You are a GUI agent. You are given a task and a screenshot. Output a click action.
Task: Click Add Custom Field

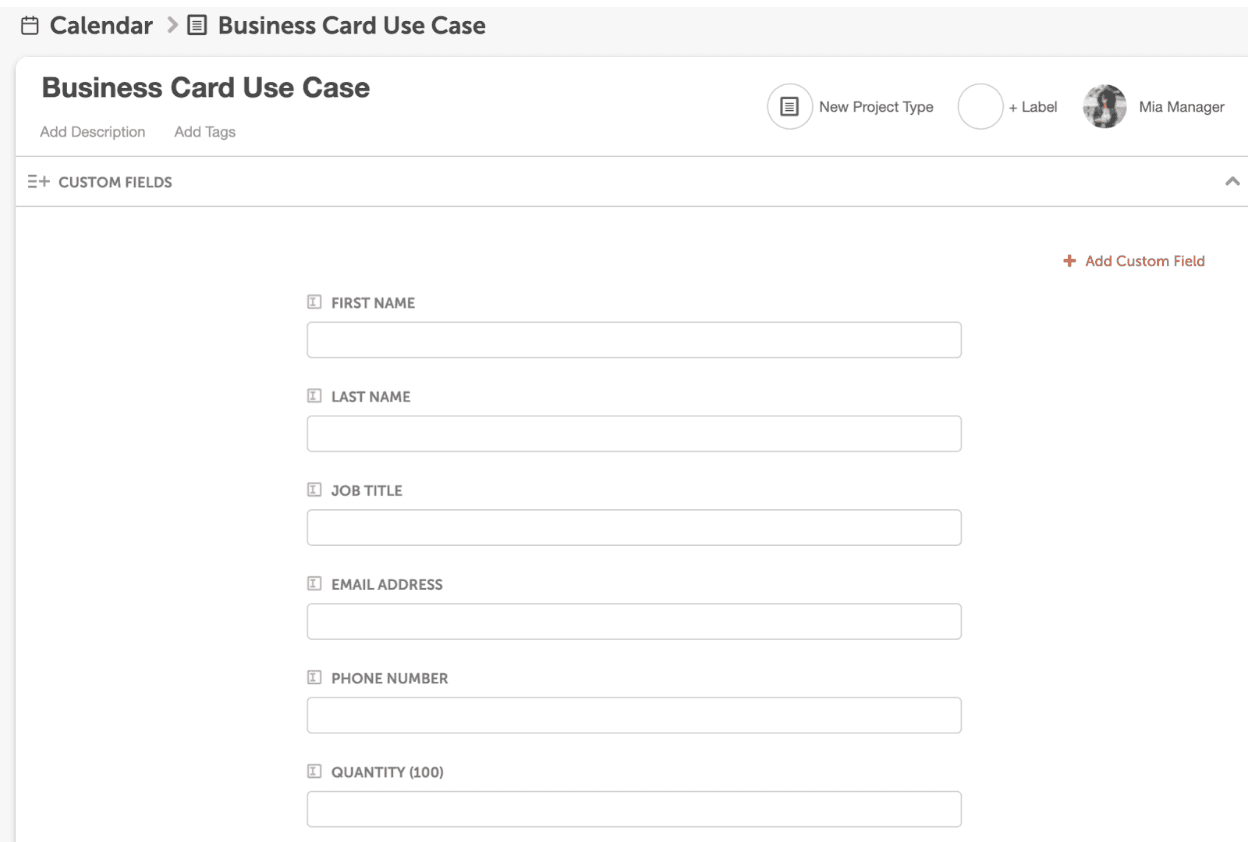point(1145,261)
